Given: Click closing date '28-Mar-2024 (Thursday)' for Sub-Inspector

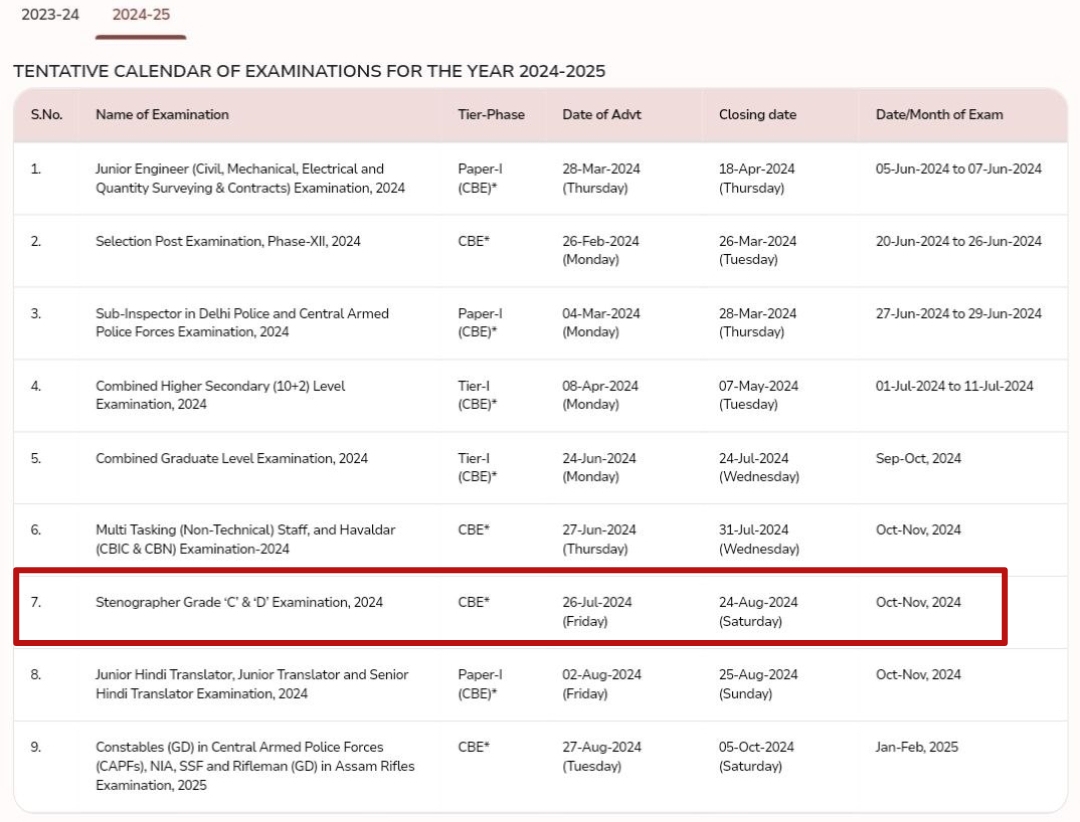Looking at the screenshot, I should pos(757,322).
